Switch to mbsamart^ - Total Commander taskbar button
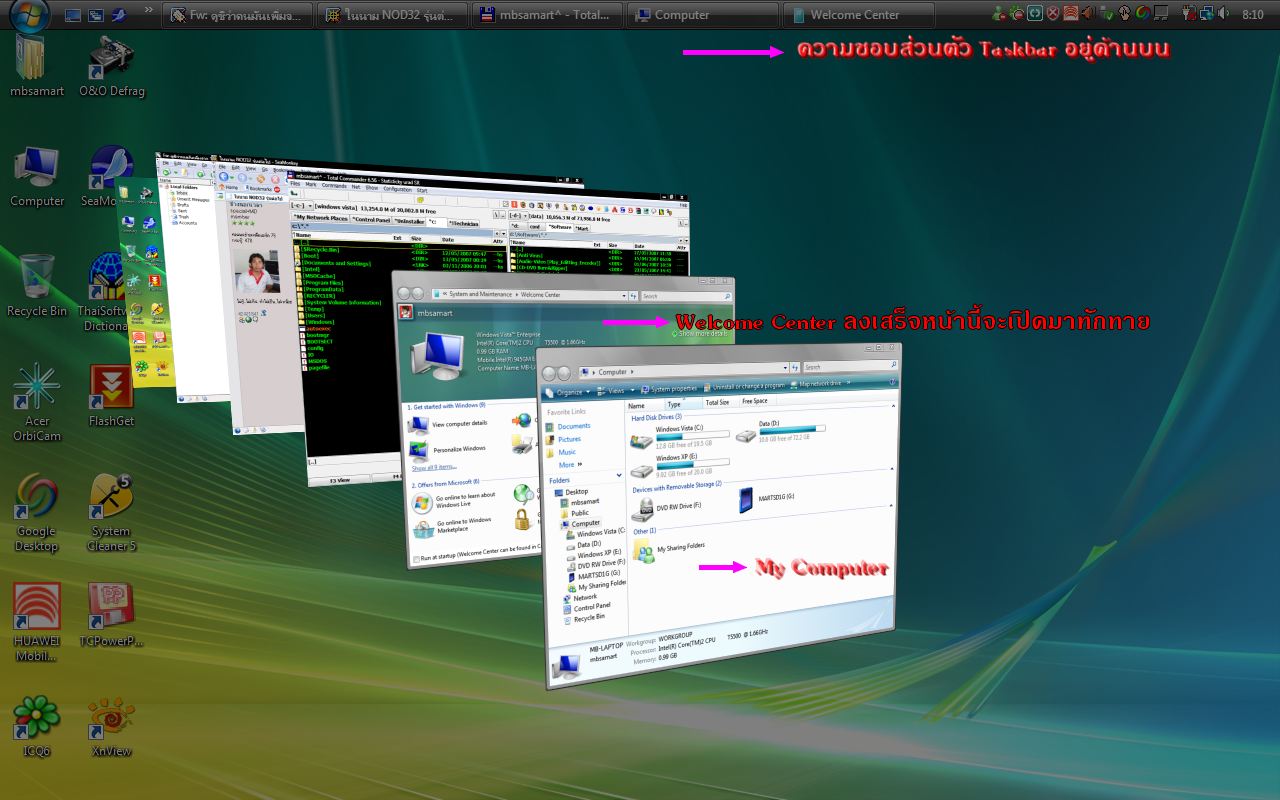Viewport: 1280px width, 800px height. click(547, 15)
